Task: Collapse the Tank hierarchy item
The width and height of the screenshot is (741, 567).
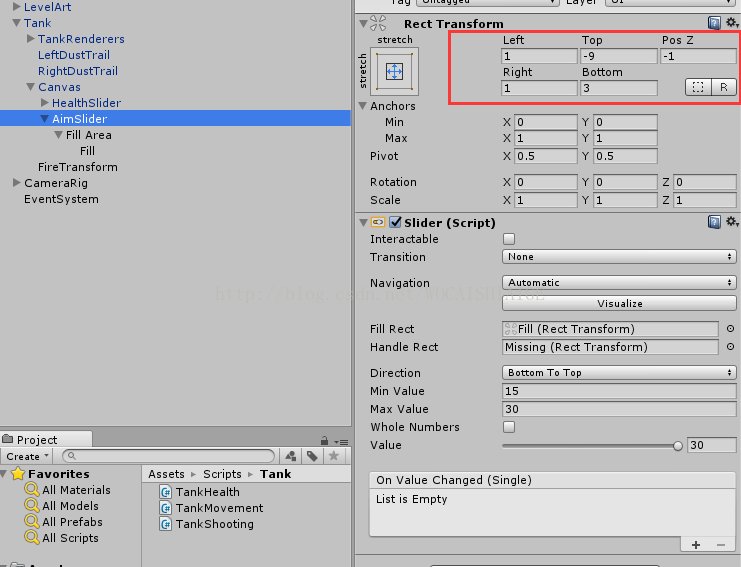Action: click(17, 23)
